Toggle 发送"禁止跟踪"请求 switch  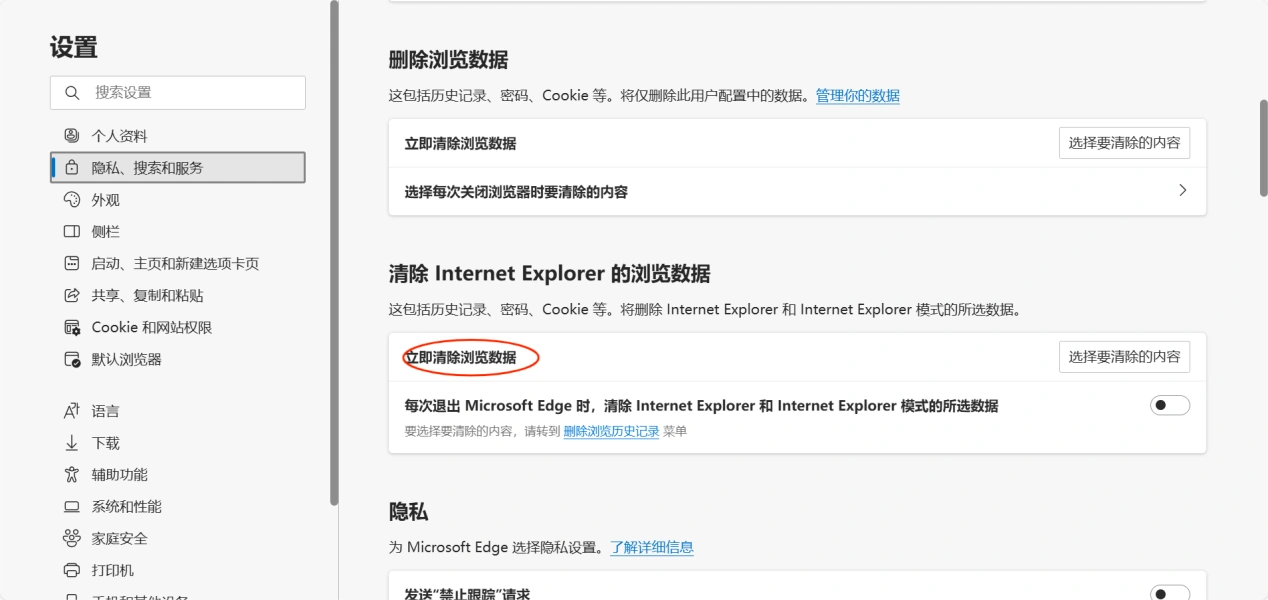click(x=1169, y=591)
